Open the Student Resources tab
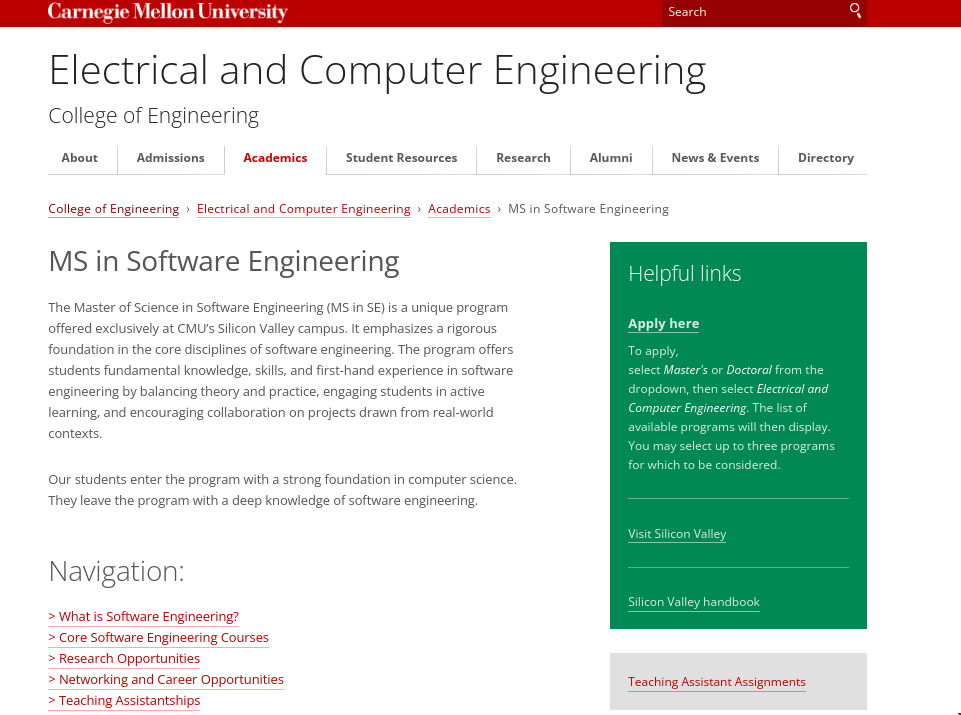The image size is (961, 715). tap(401, 158)
